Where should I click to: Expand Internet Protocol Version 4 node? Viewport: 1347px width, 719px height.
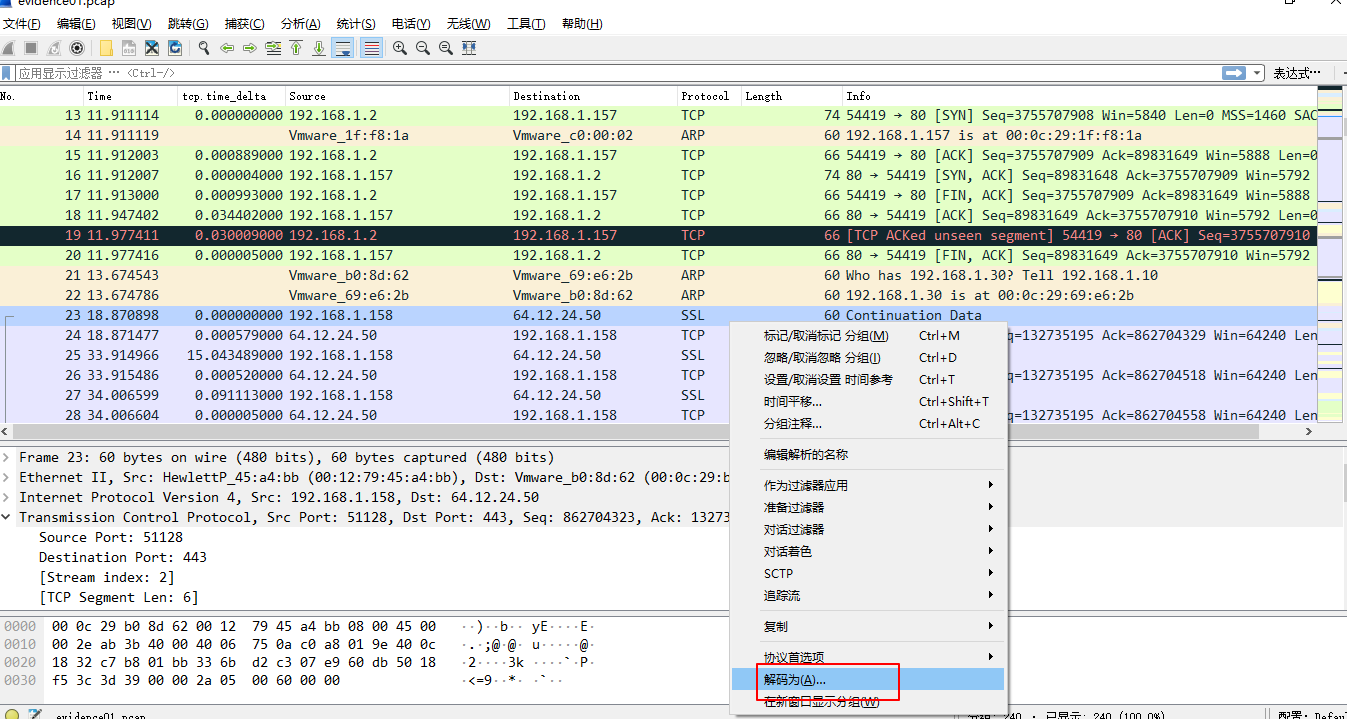click(7, 497)
